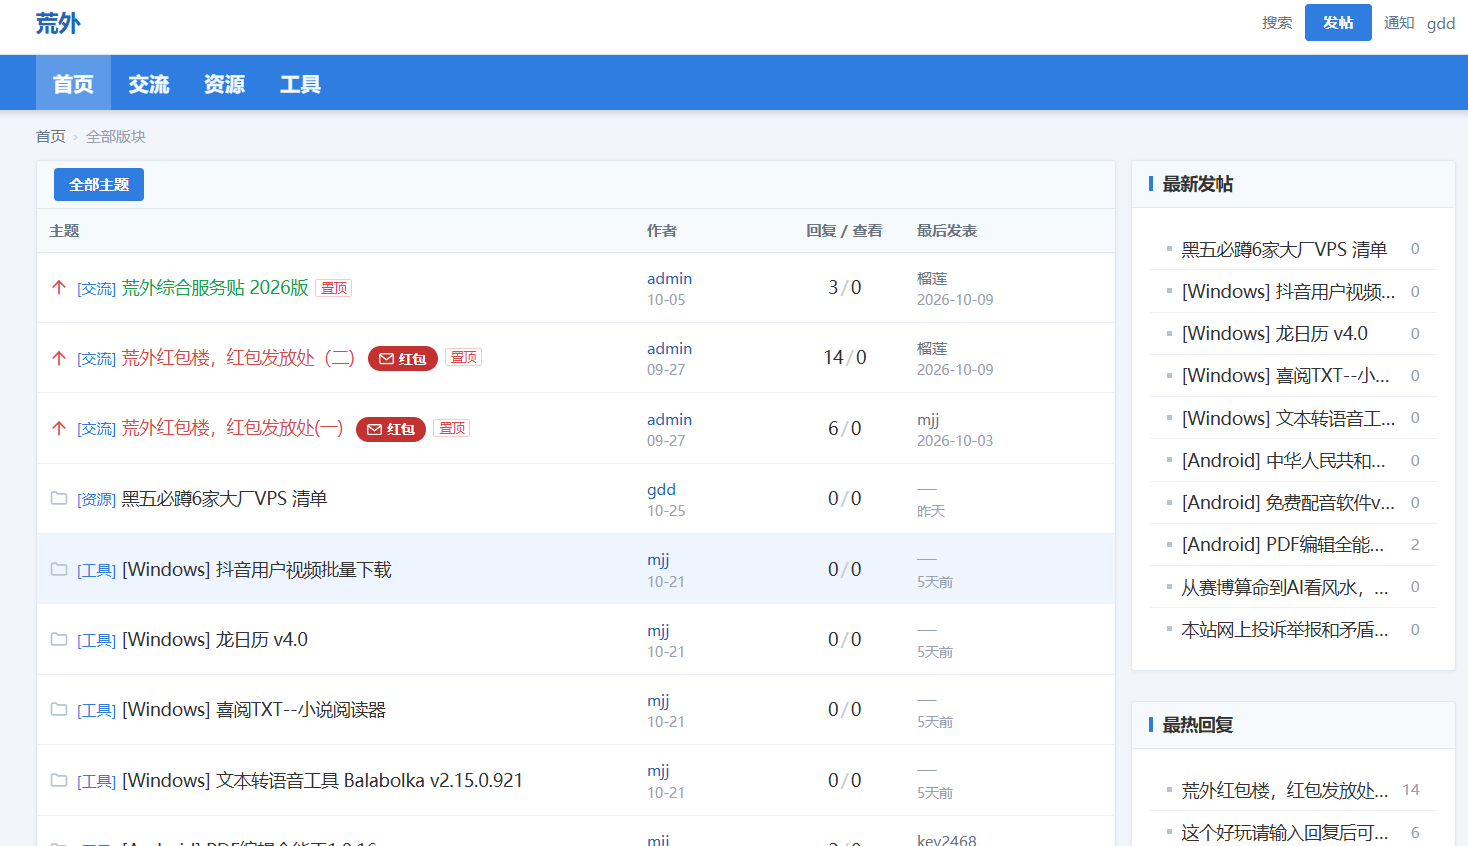The width and height of the screenshot is (1468, 846).
Task: Click the 荒外 site logo
Action: (x=58, y=23)
